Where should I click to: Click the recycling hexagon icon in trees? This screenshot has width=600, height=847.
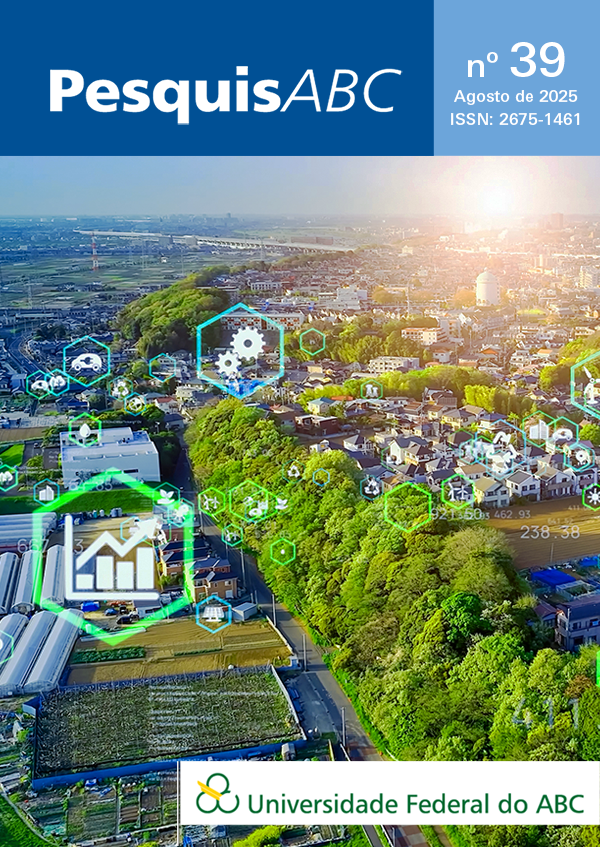tap(370, 486)
